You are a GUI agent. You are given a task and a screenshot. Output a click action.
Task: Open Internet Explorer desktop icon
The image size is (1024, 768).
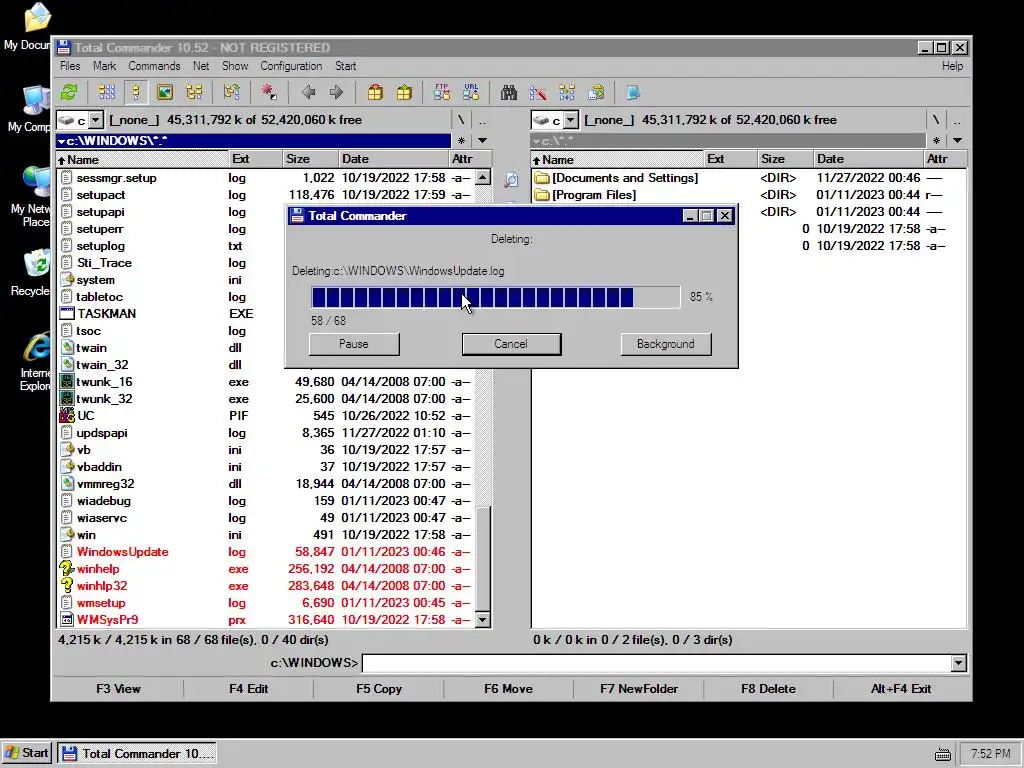[x=36, y=347]
